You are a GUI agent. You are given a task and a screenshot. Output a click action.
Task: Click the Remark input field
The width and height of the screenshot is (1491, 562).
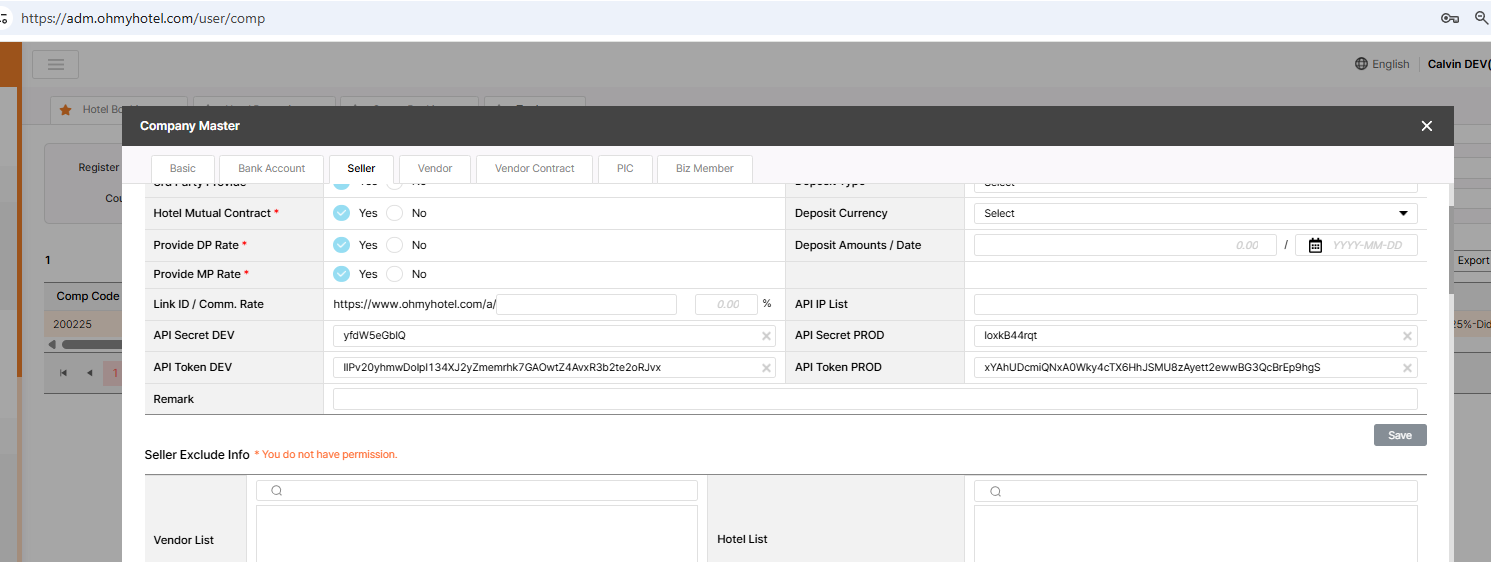pyautogui.click(x=874, y=399)
